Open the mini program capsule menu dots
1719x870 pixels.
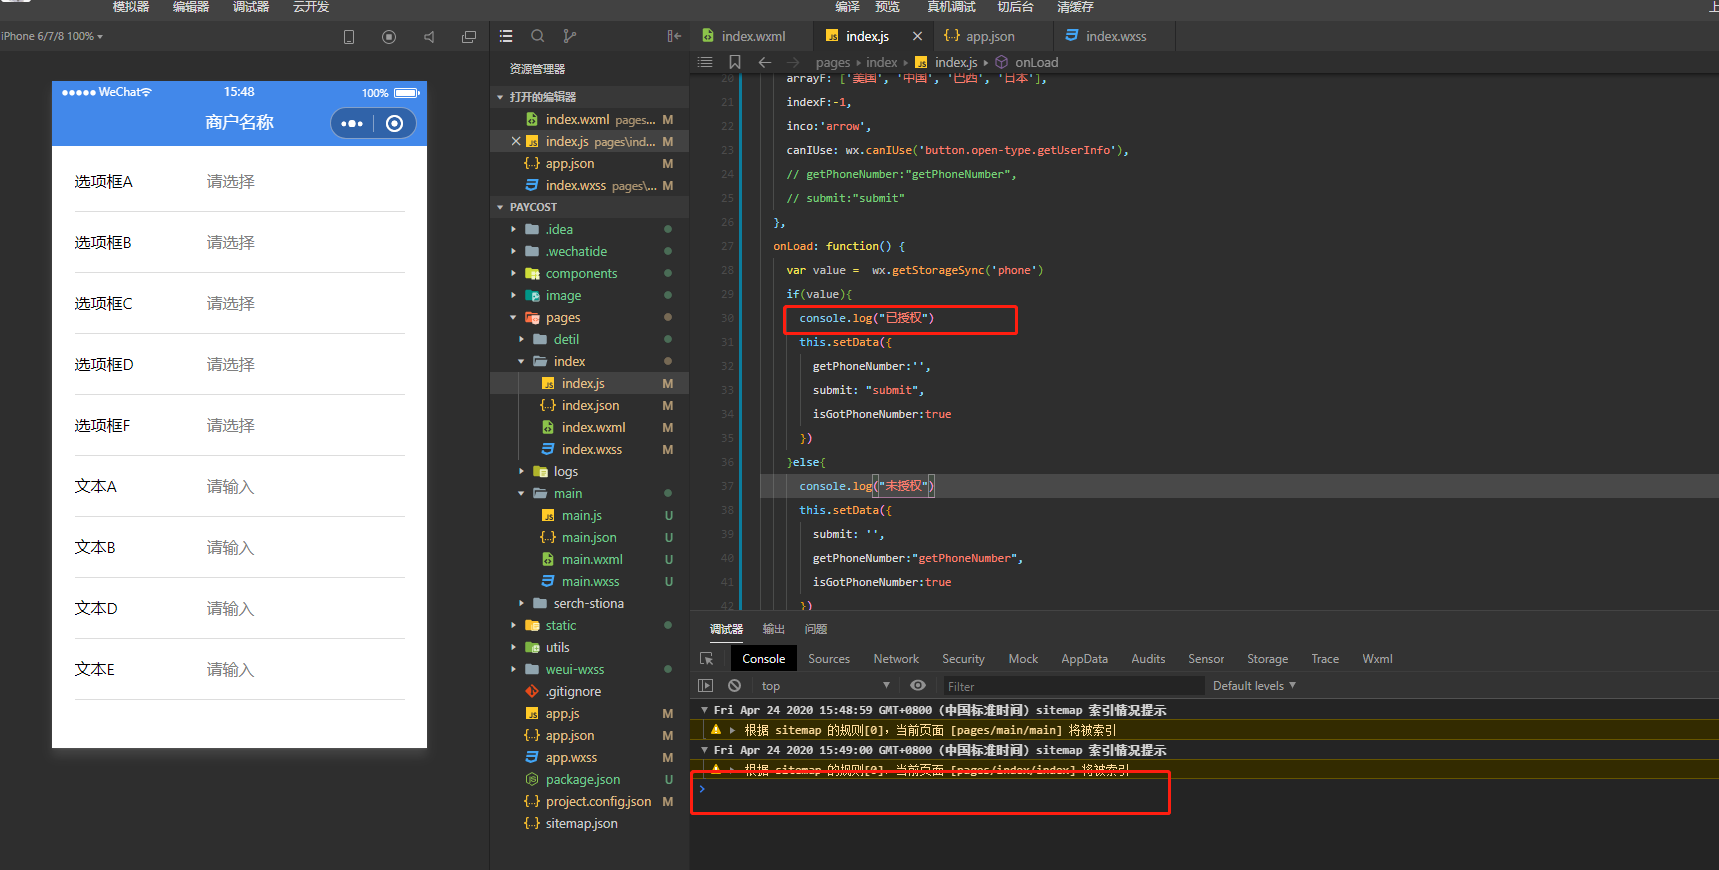[352, 124]
